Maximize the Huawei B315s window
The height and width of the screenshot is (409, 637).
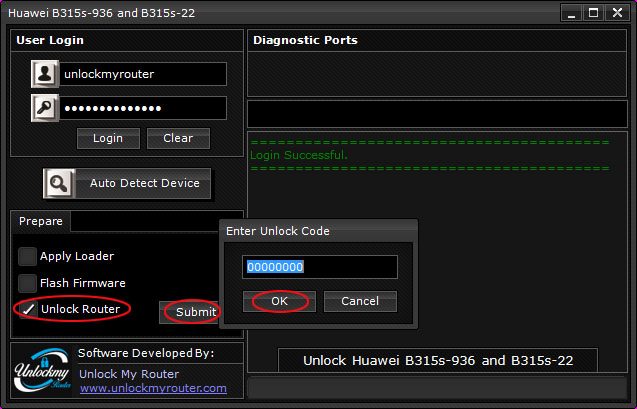pyautogui.click(x=593, y=13)
